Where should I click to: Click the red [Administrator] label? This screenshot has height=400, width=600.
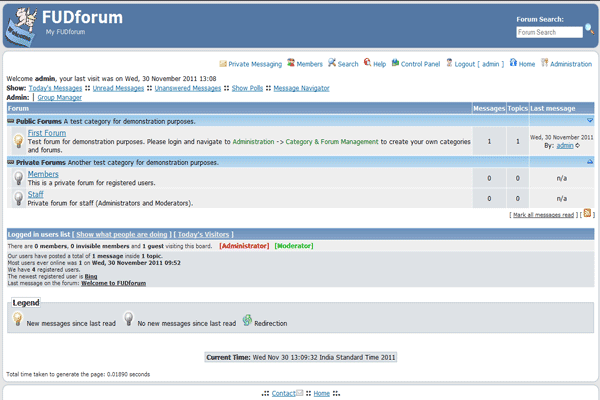point(244,246)
